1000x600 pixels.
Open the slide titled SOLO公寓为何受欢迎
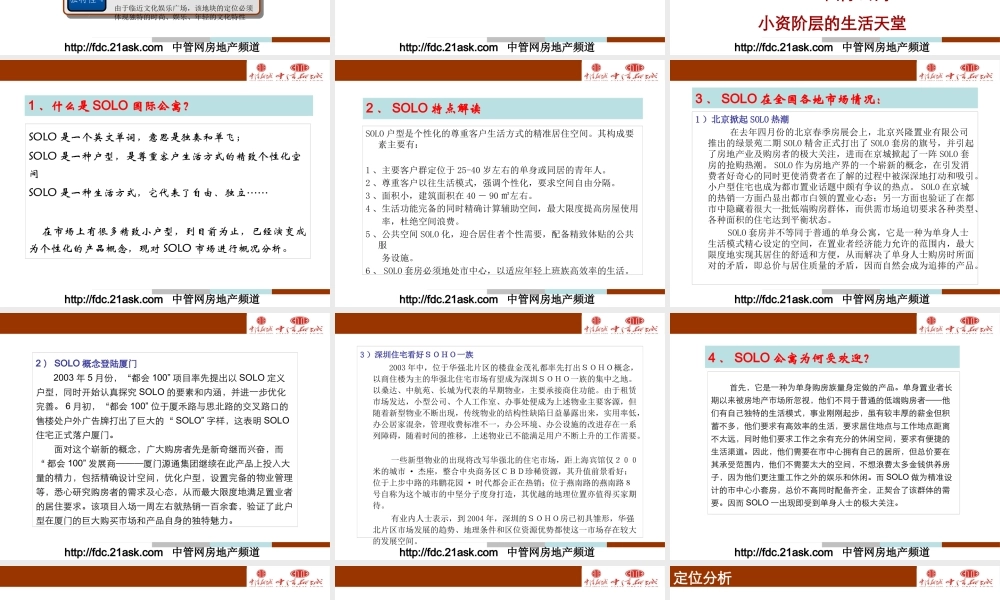[835, 437]
